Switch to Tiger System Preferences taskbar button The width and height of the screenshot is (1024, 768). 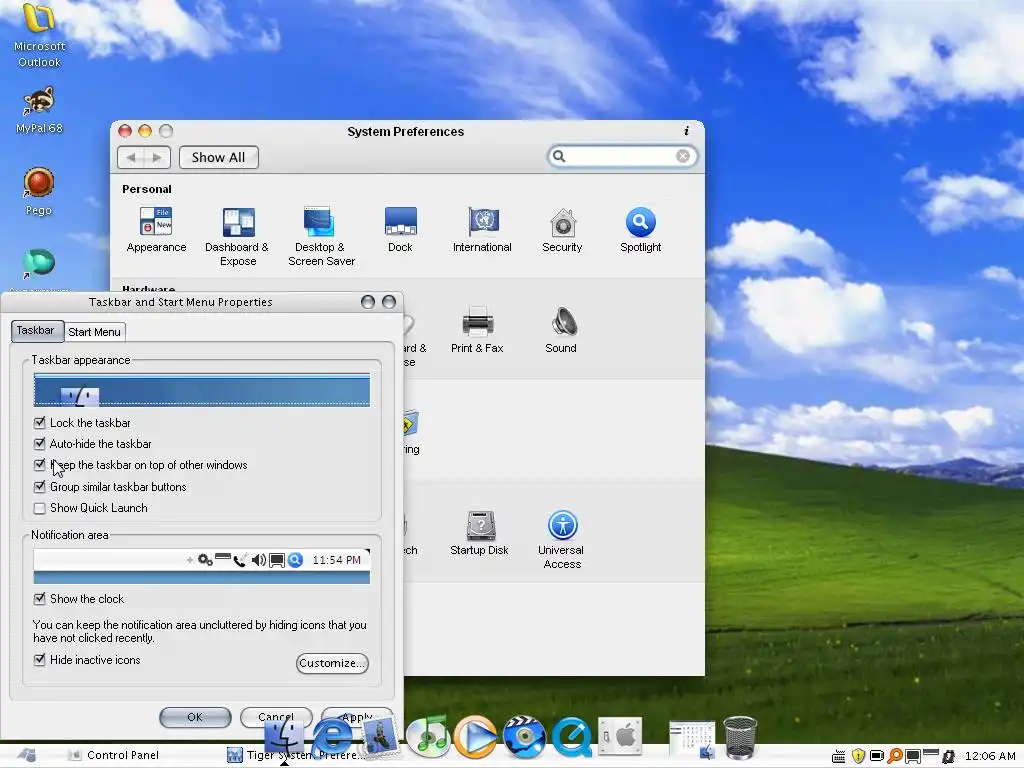tap(296, 755)
